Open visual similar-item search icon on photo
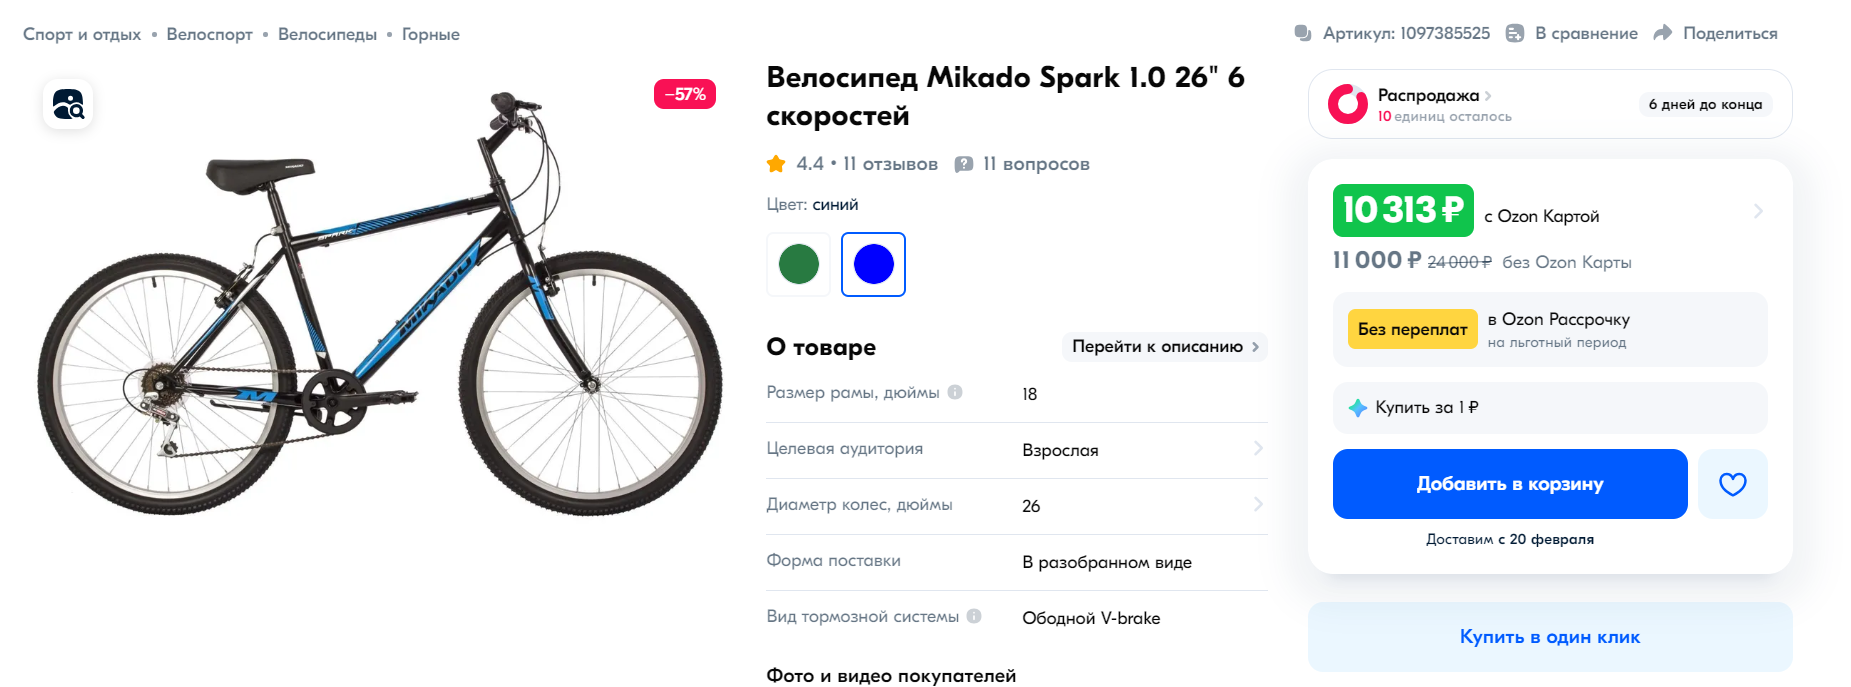The width and height of the screenshot is (1851, 687). (x=68, y=105)
